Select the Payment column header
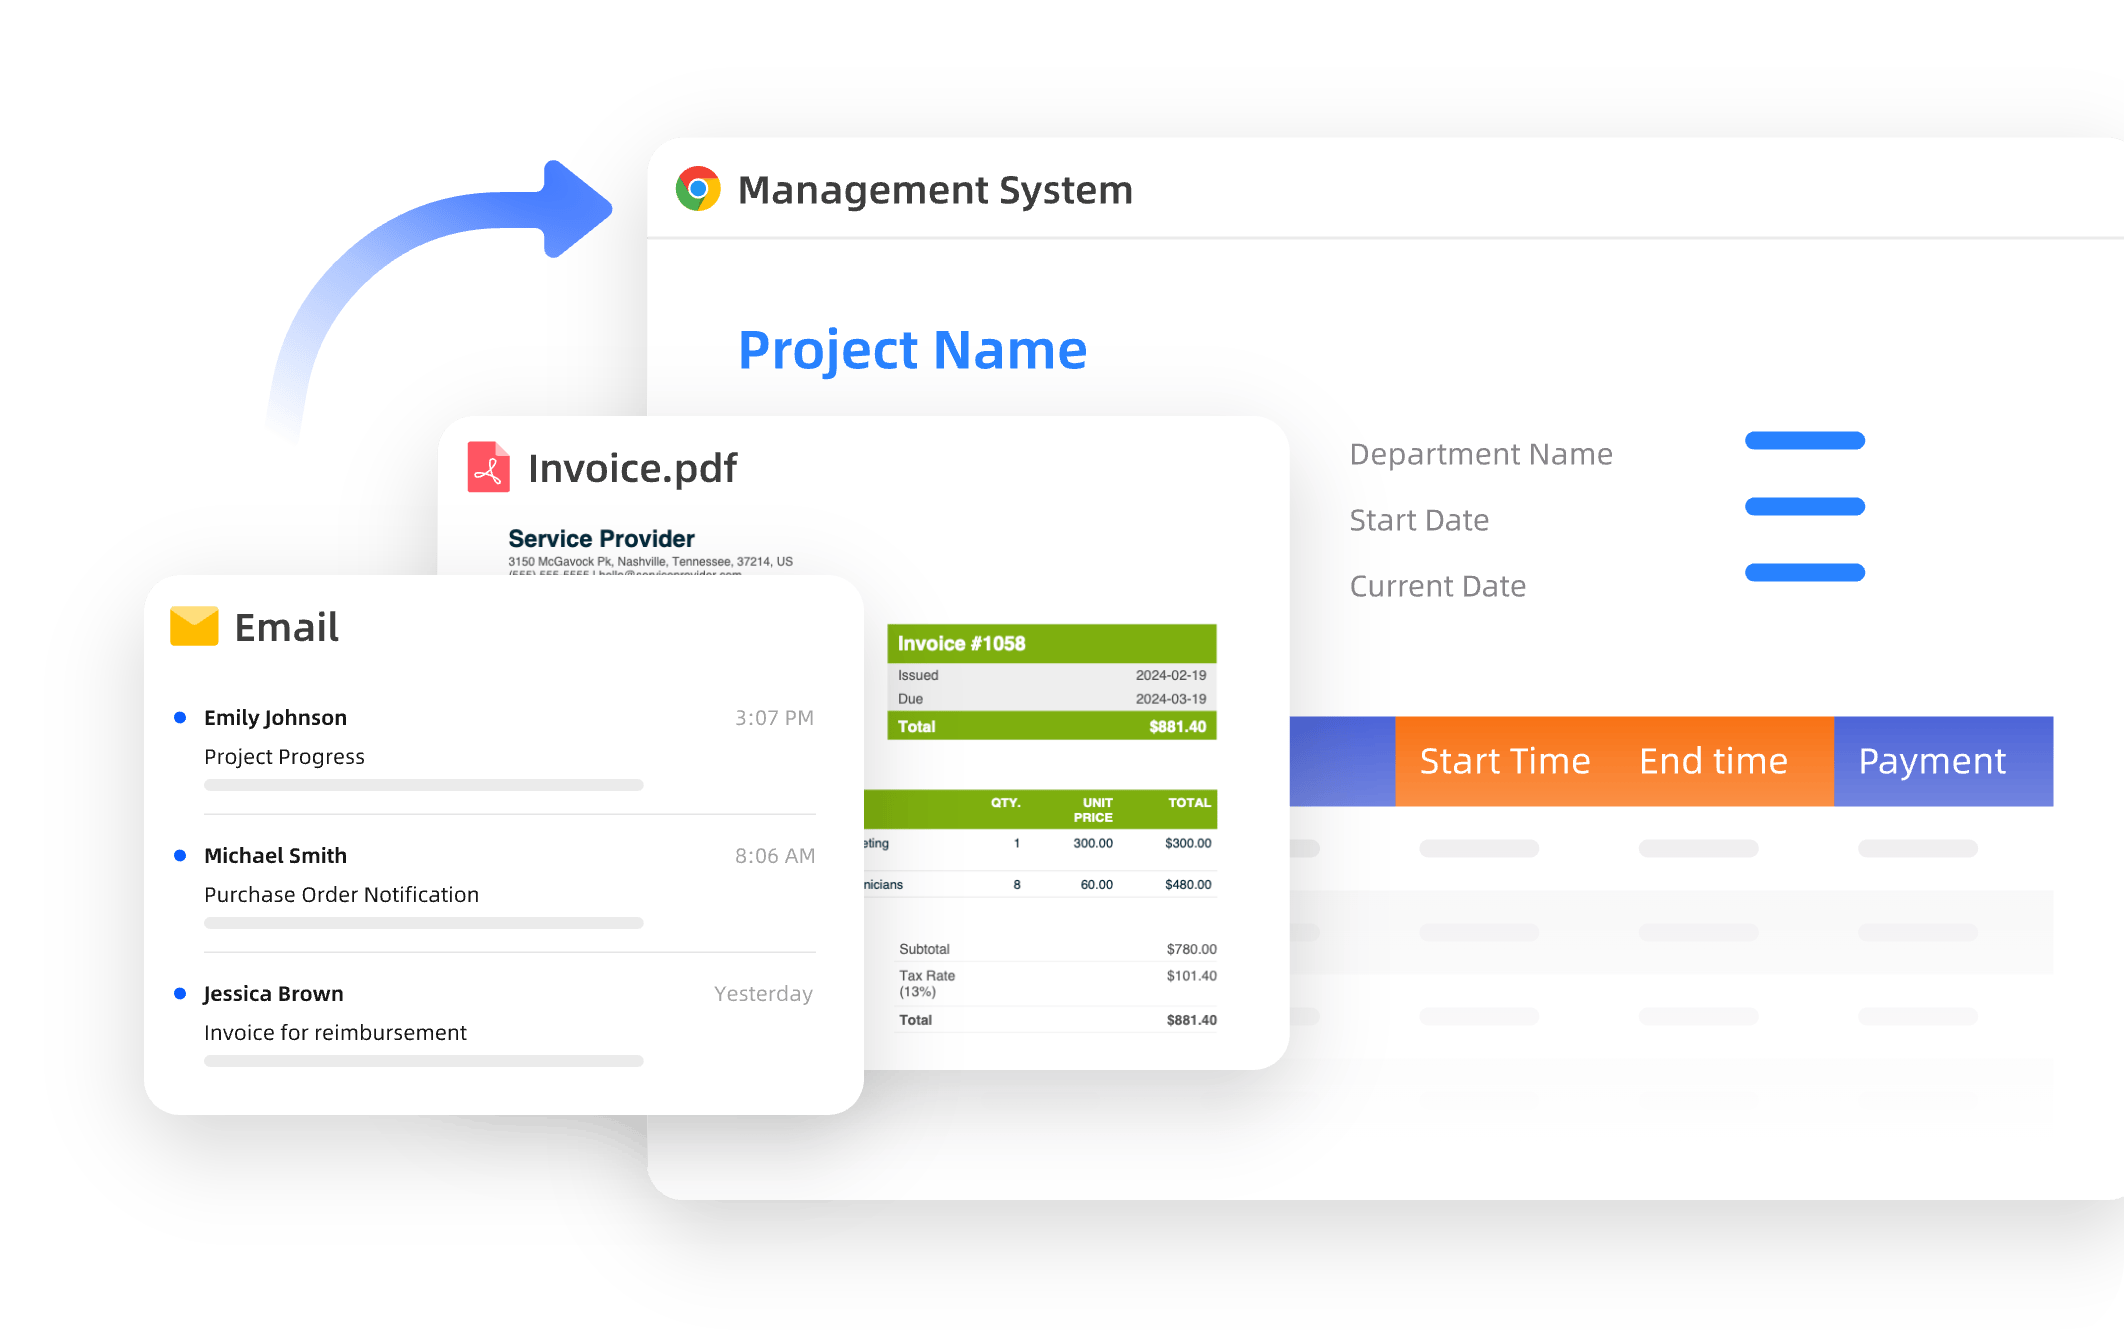 1932,761
